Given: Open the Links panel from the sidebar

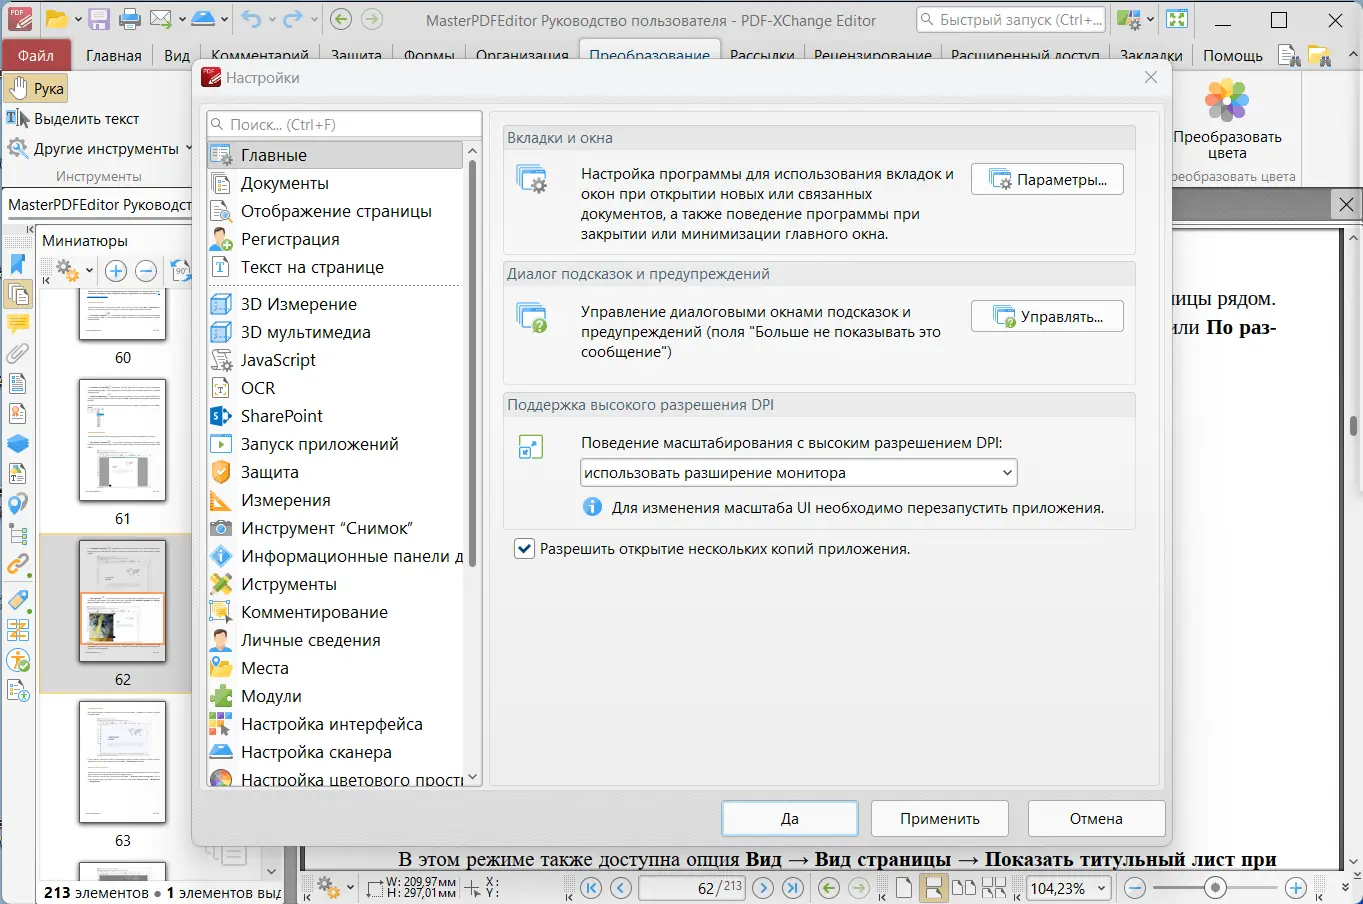Looking at the screenshot, I should (17, 565).
